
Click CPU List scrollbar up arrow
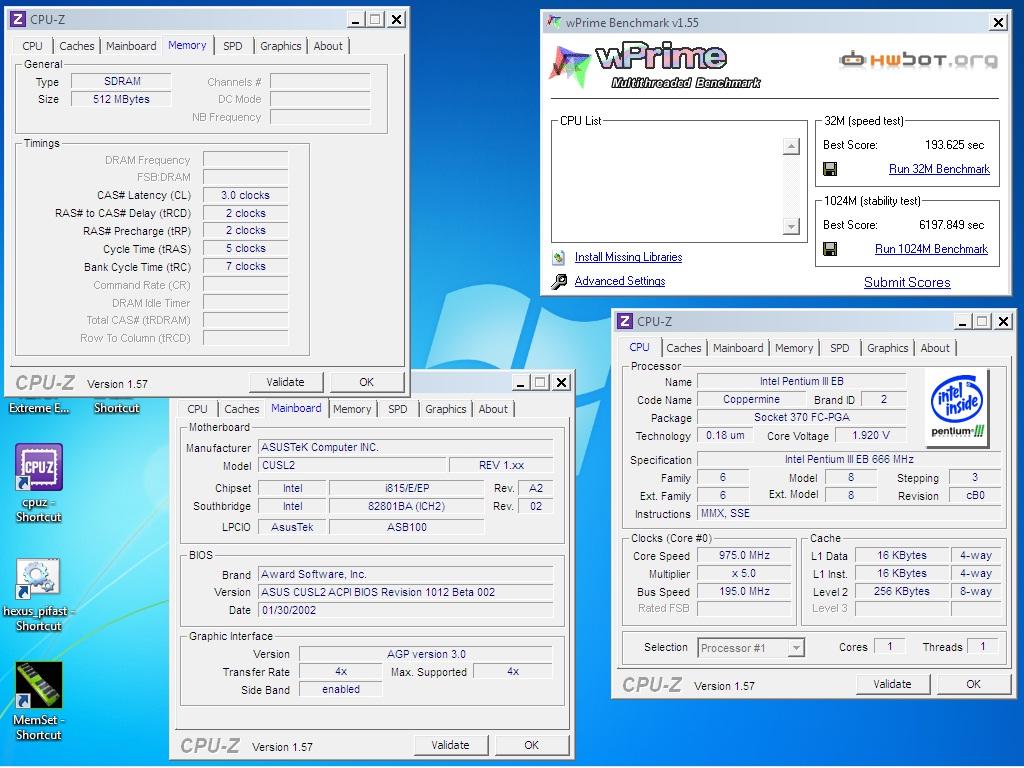point(791,146)
